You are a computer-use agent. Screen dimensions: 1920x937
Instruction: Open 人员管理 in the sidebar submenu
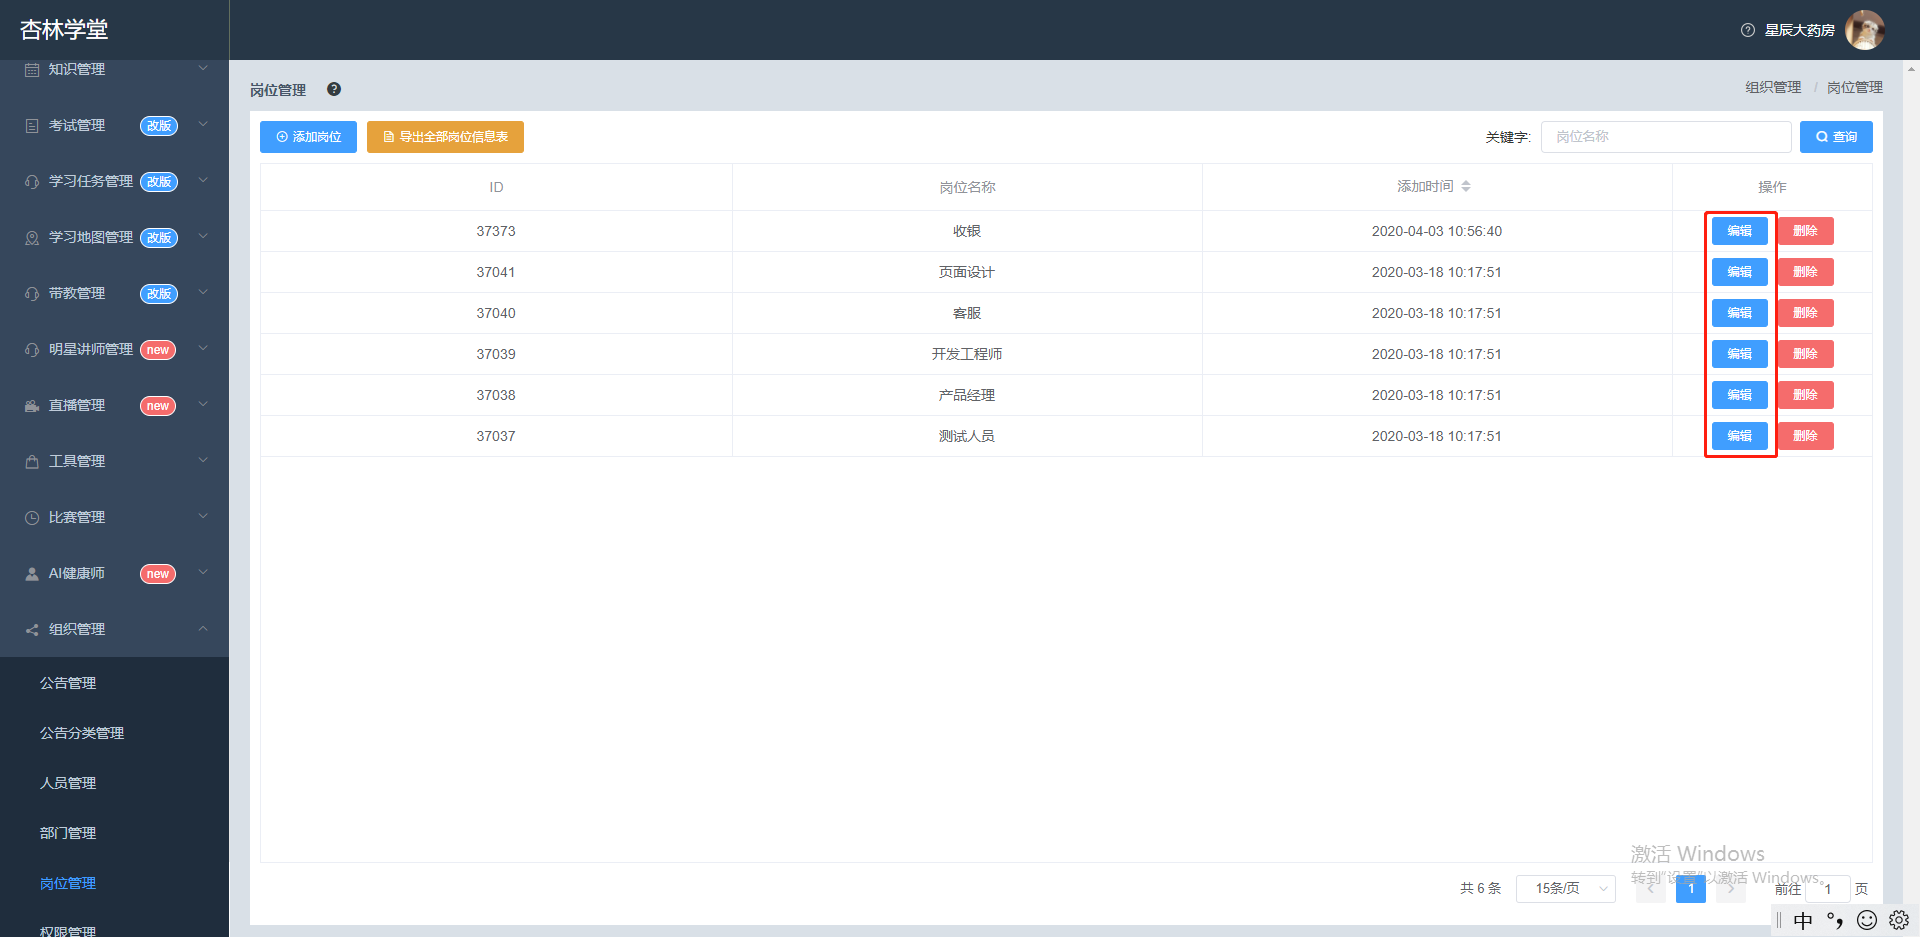pyautogui.click(x=68, y=783)
